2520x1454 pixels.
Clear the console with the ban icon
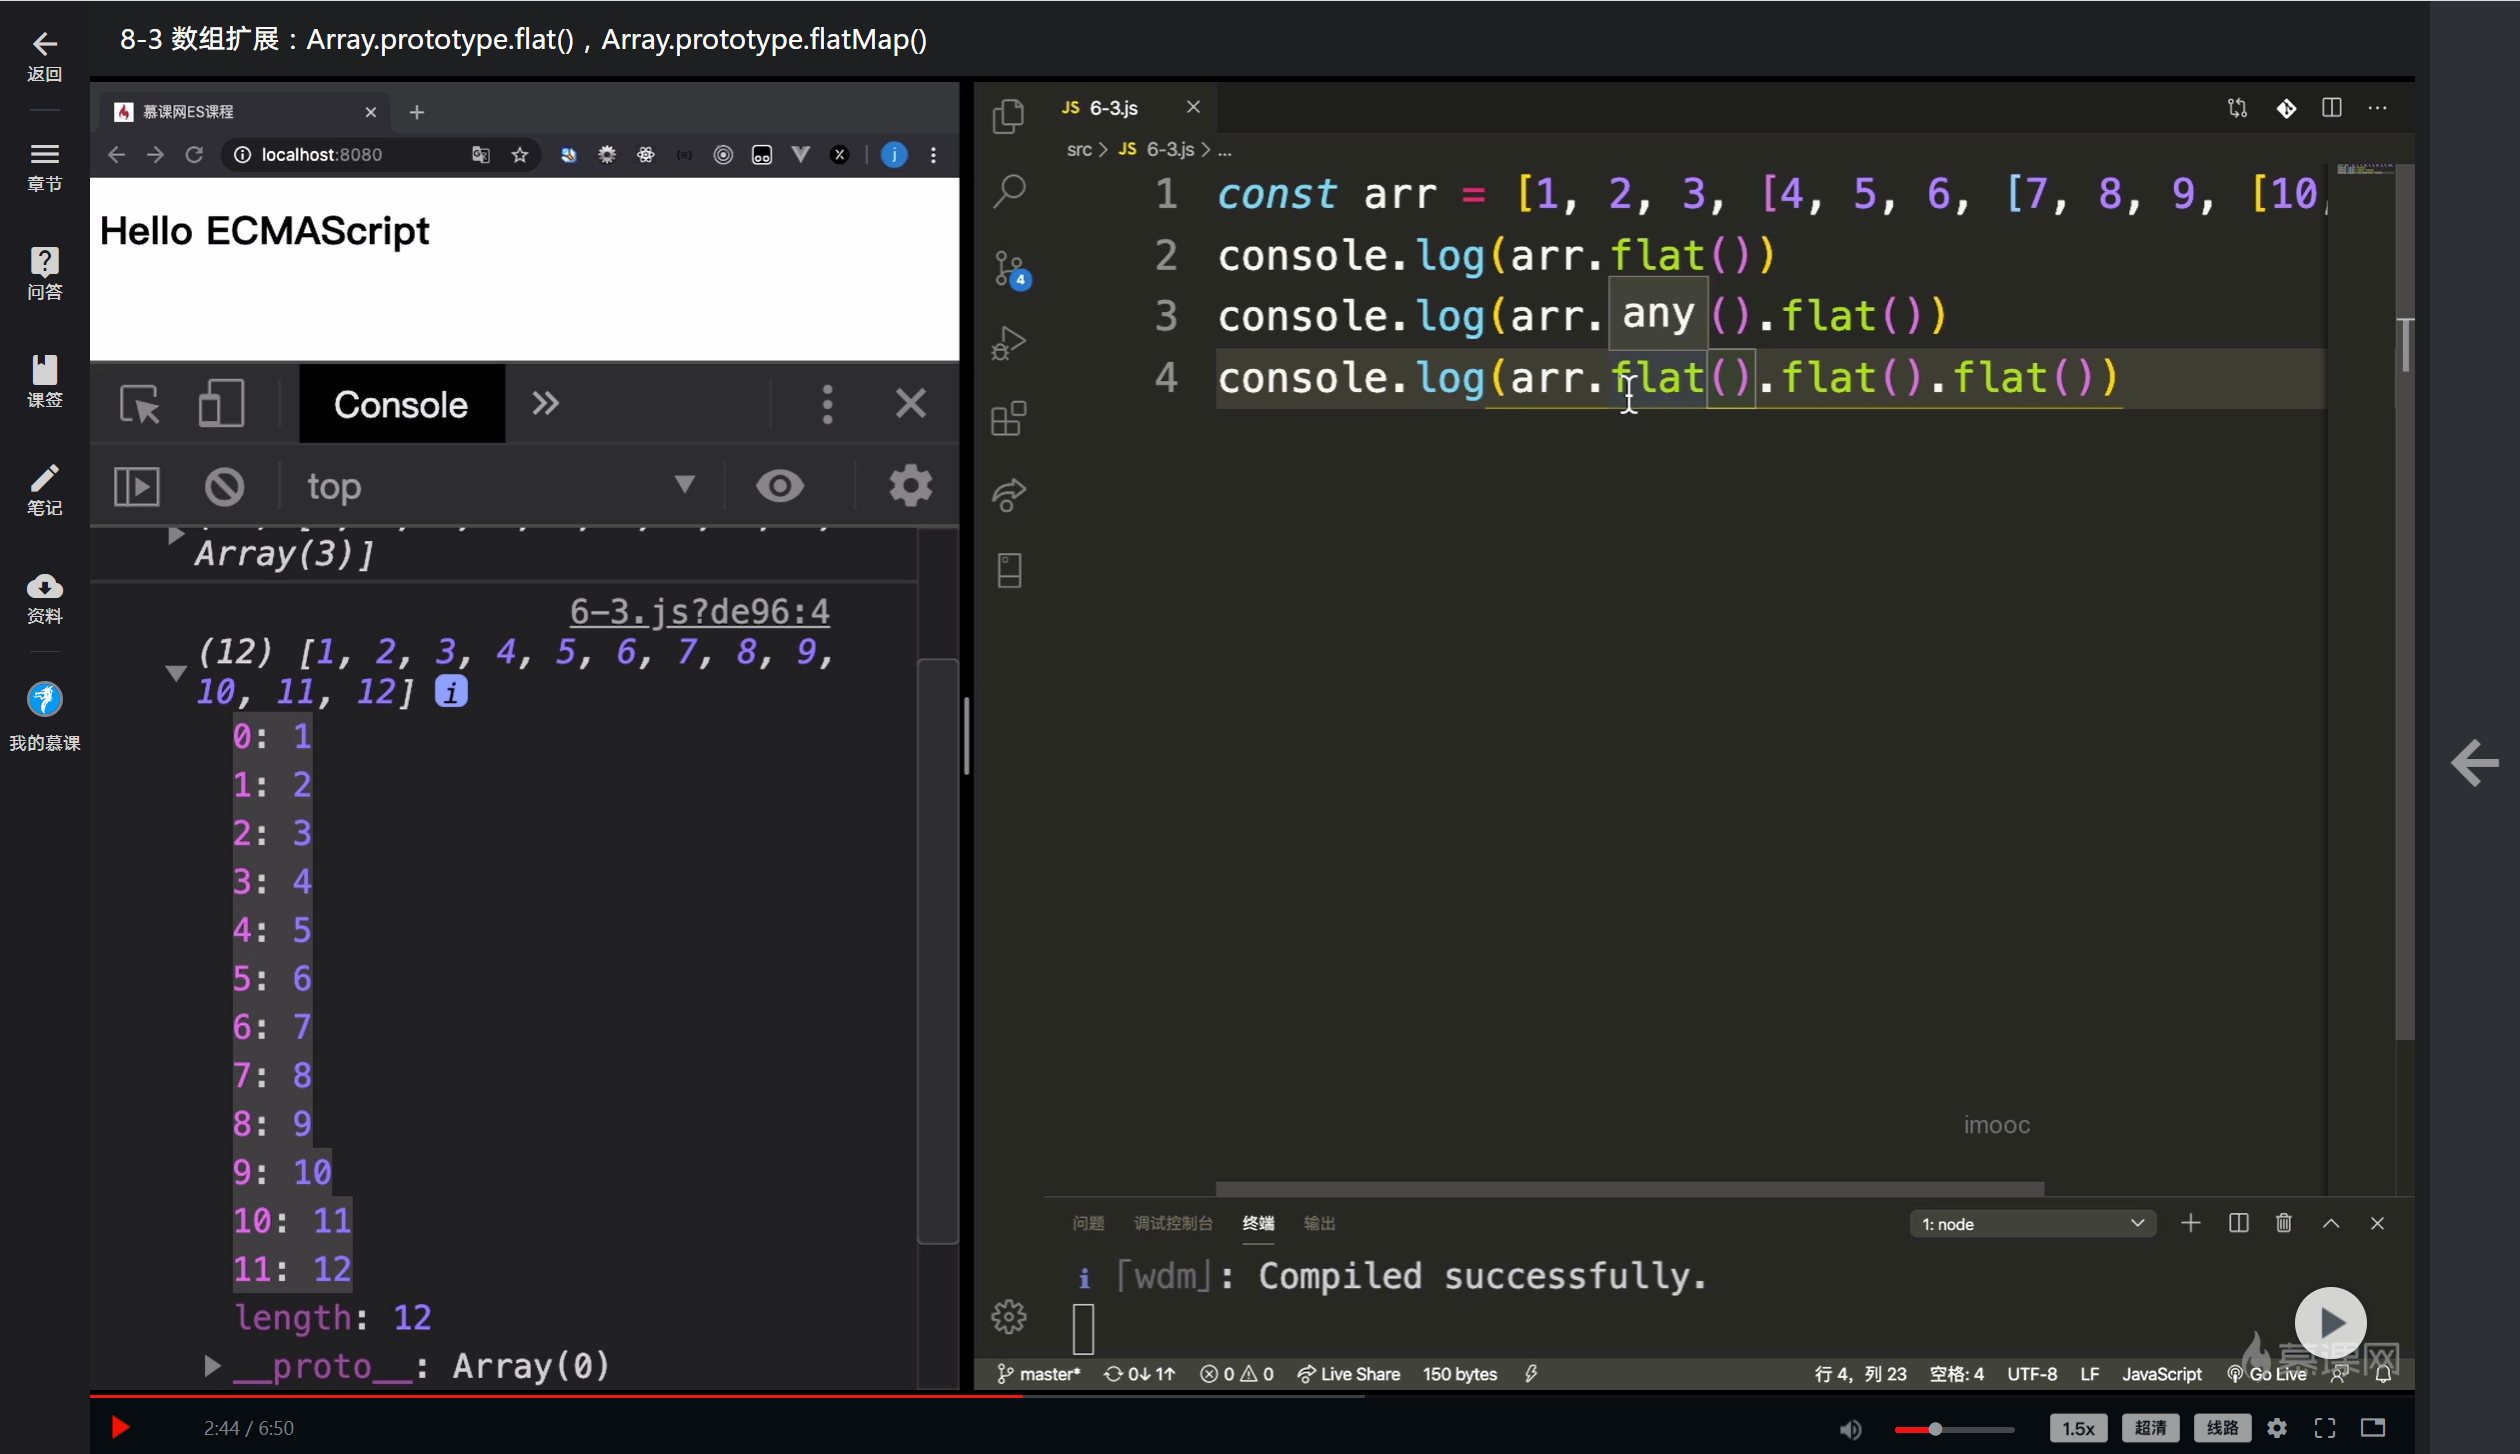point(224,487)
